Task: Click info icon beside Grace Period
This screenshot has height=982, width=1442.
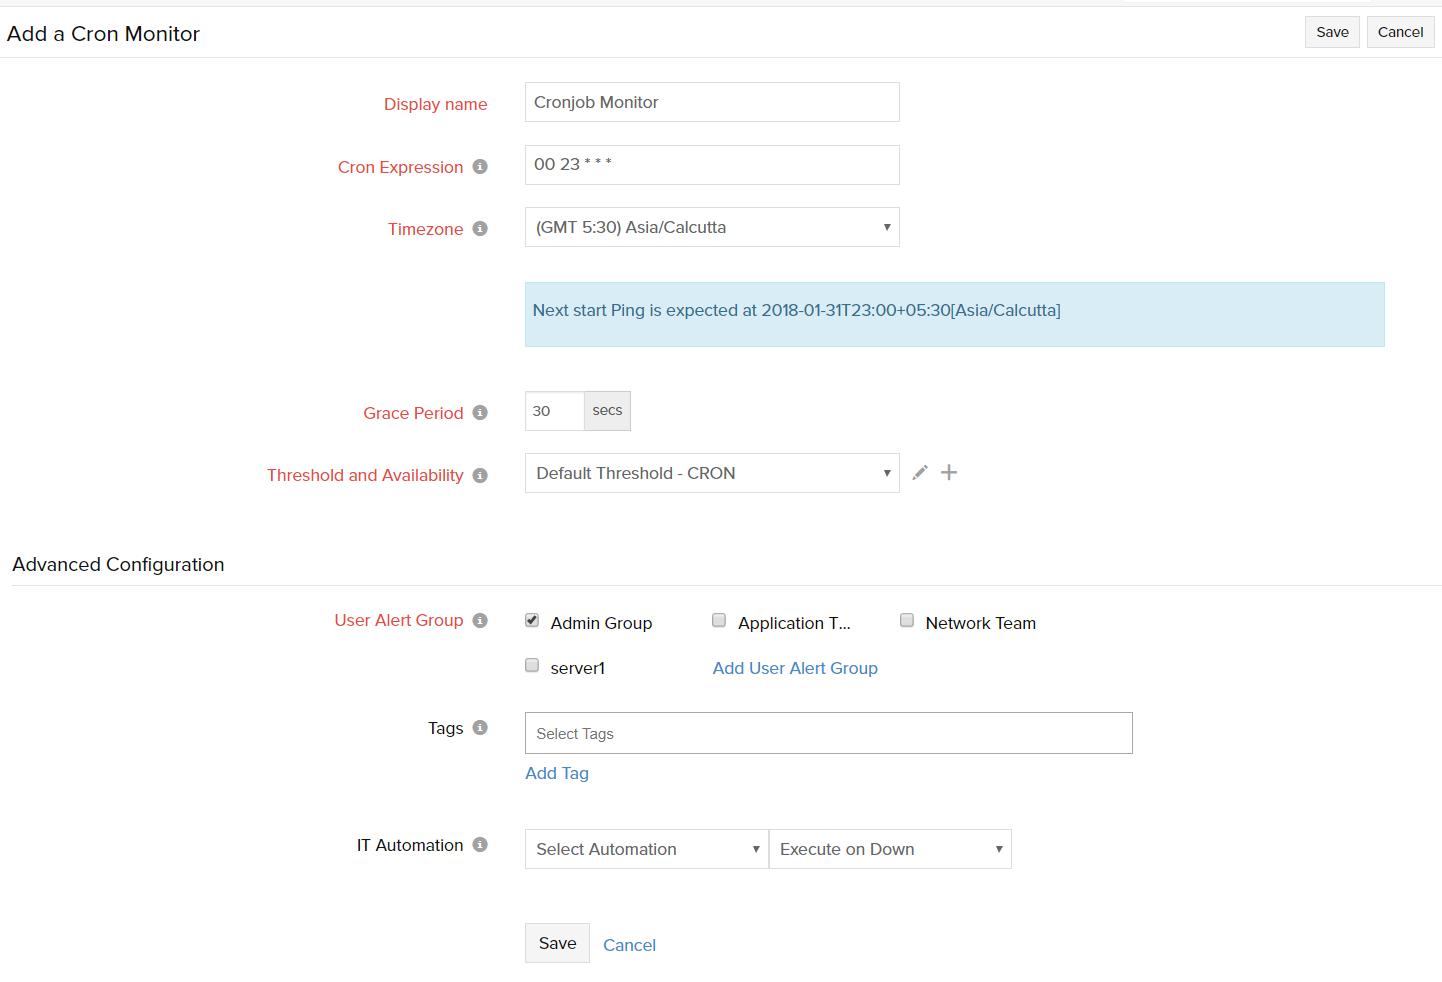Action: pyautogui.click(x=480, y=413)
